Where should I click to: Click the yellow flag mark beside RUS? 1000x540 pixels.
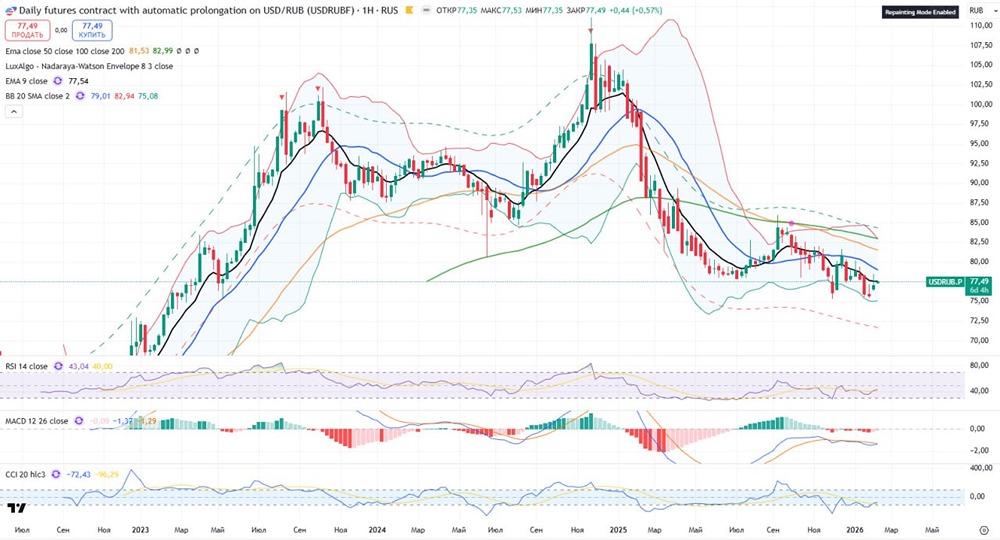click(409, 11)
